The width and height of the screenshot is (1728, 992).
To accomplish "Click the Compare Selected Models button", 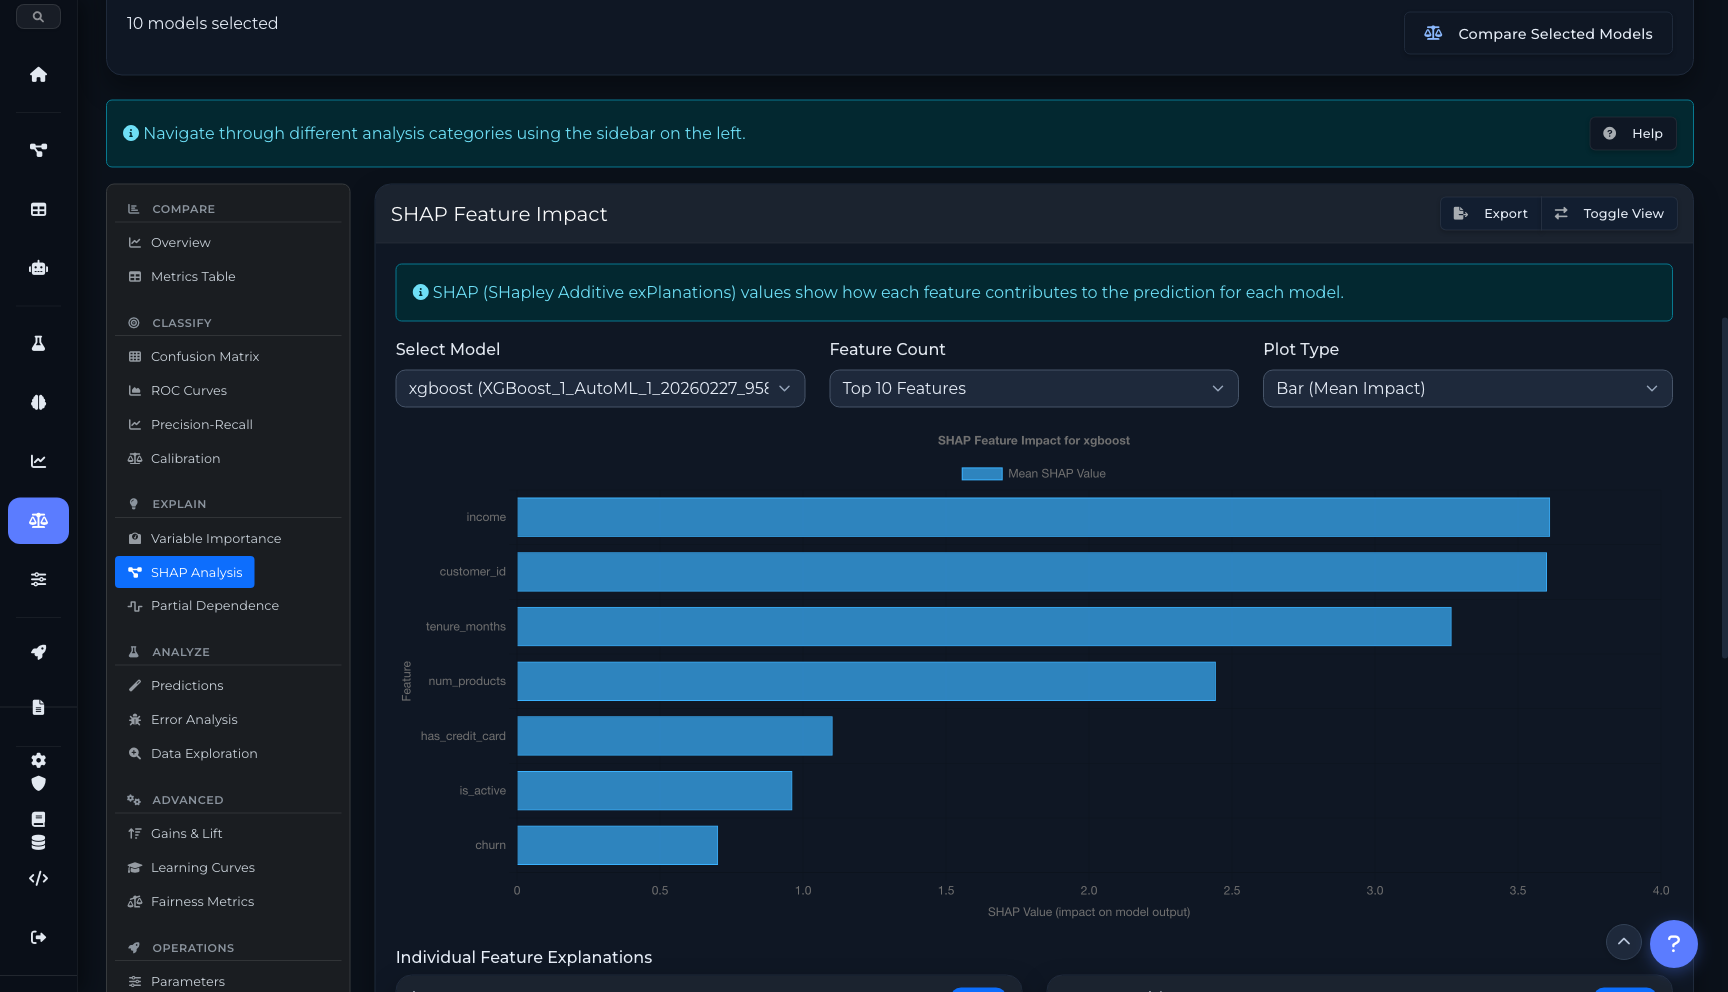I will (1537, 33).
